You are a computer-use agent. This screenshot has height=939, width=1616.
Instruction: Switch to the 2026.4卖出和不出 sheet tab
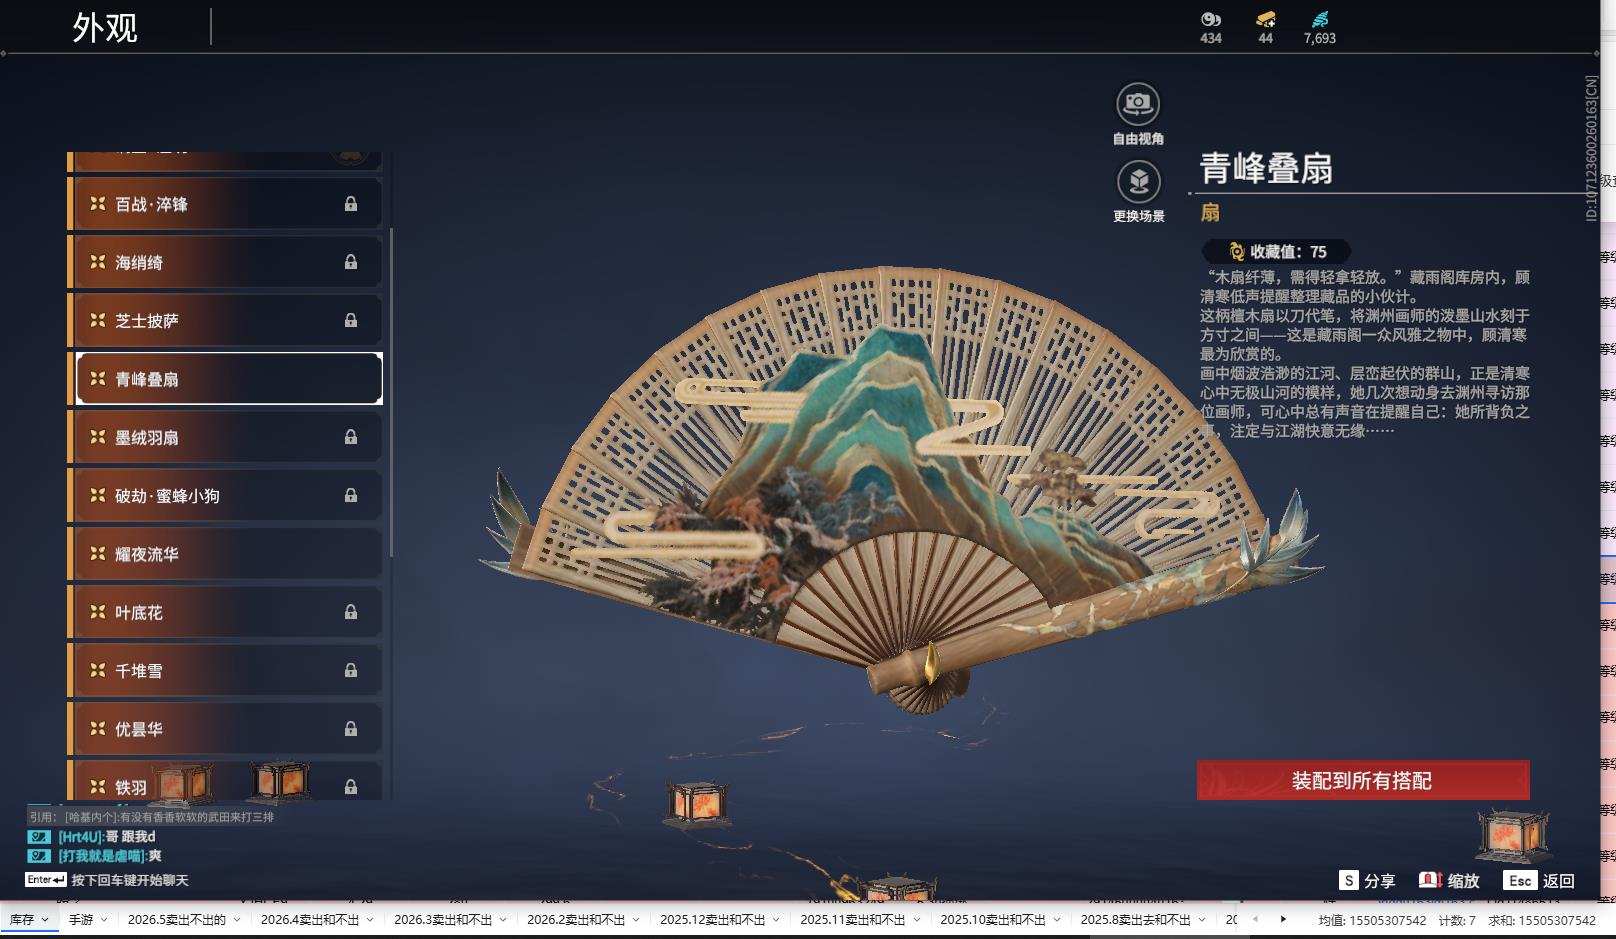tap(310, 919)
